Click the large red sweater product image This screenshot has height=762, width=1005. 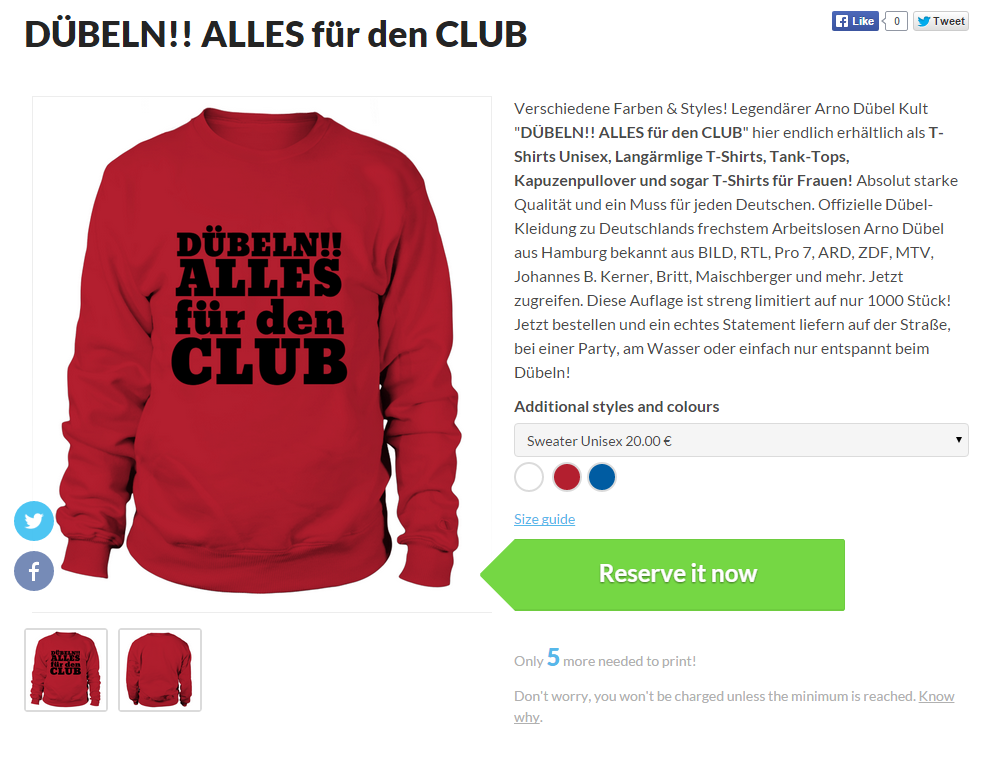click(262, 354)
